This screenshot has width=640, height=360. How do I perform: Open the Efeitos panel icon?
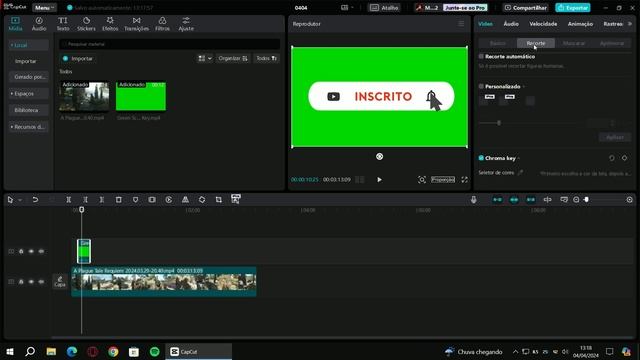[110, 24]
